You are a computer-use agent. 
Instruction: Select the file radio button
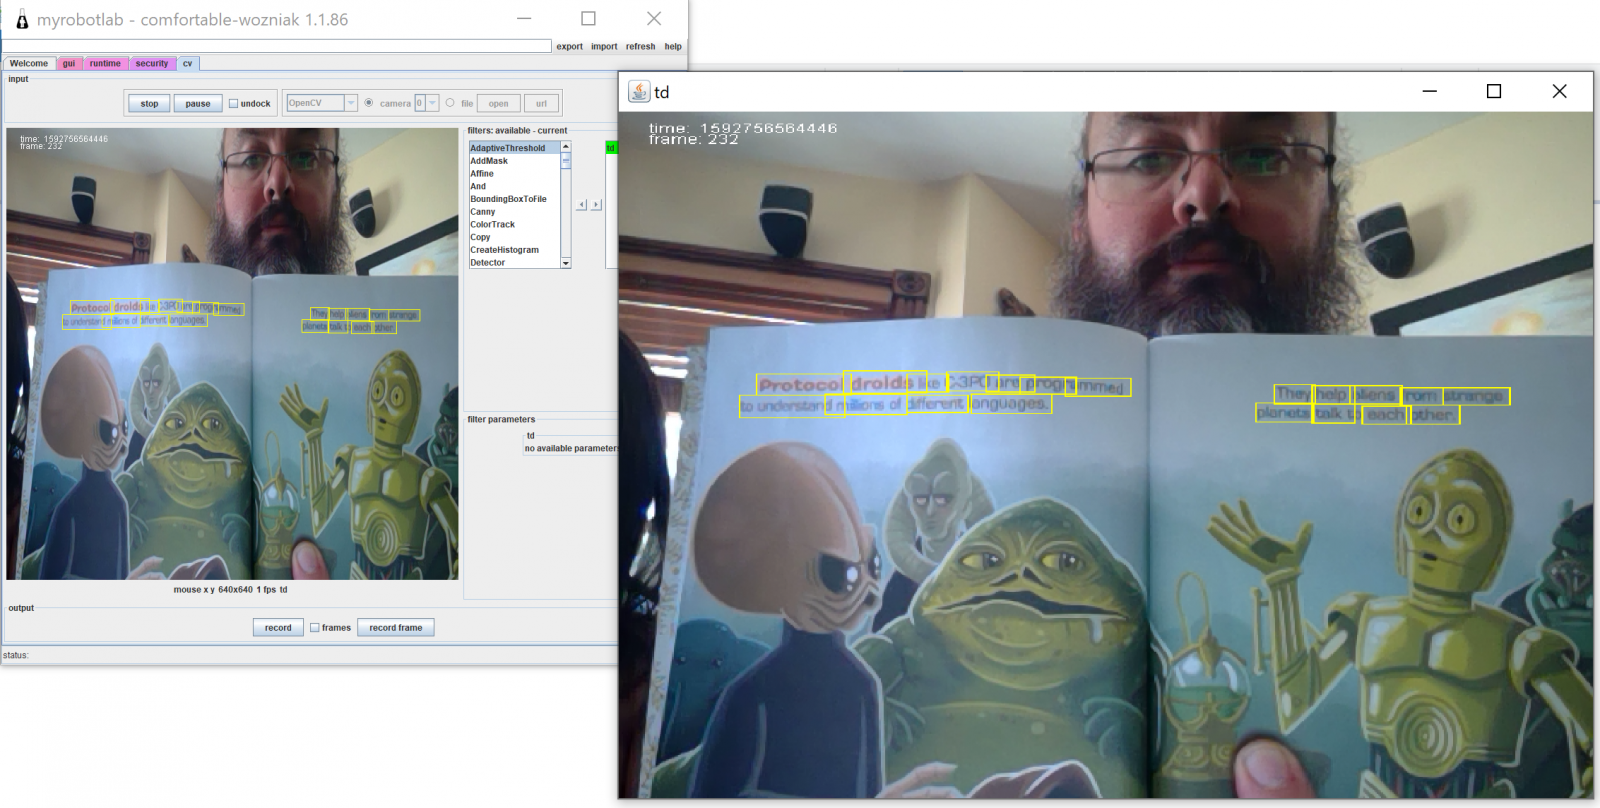tap(450, 103)
